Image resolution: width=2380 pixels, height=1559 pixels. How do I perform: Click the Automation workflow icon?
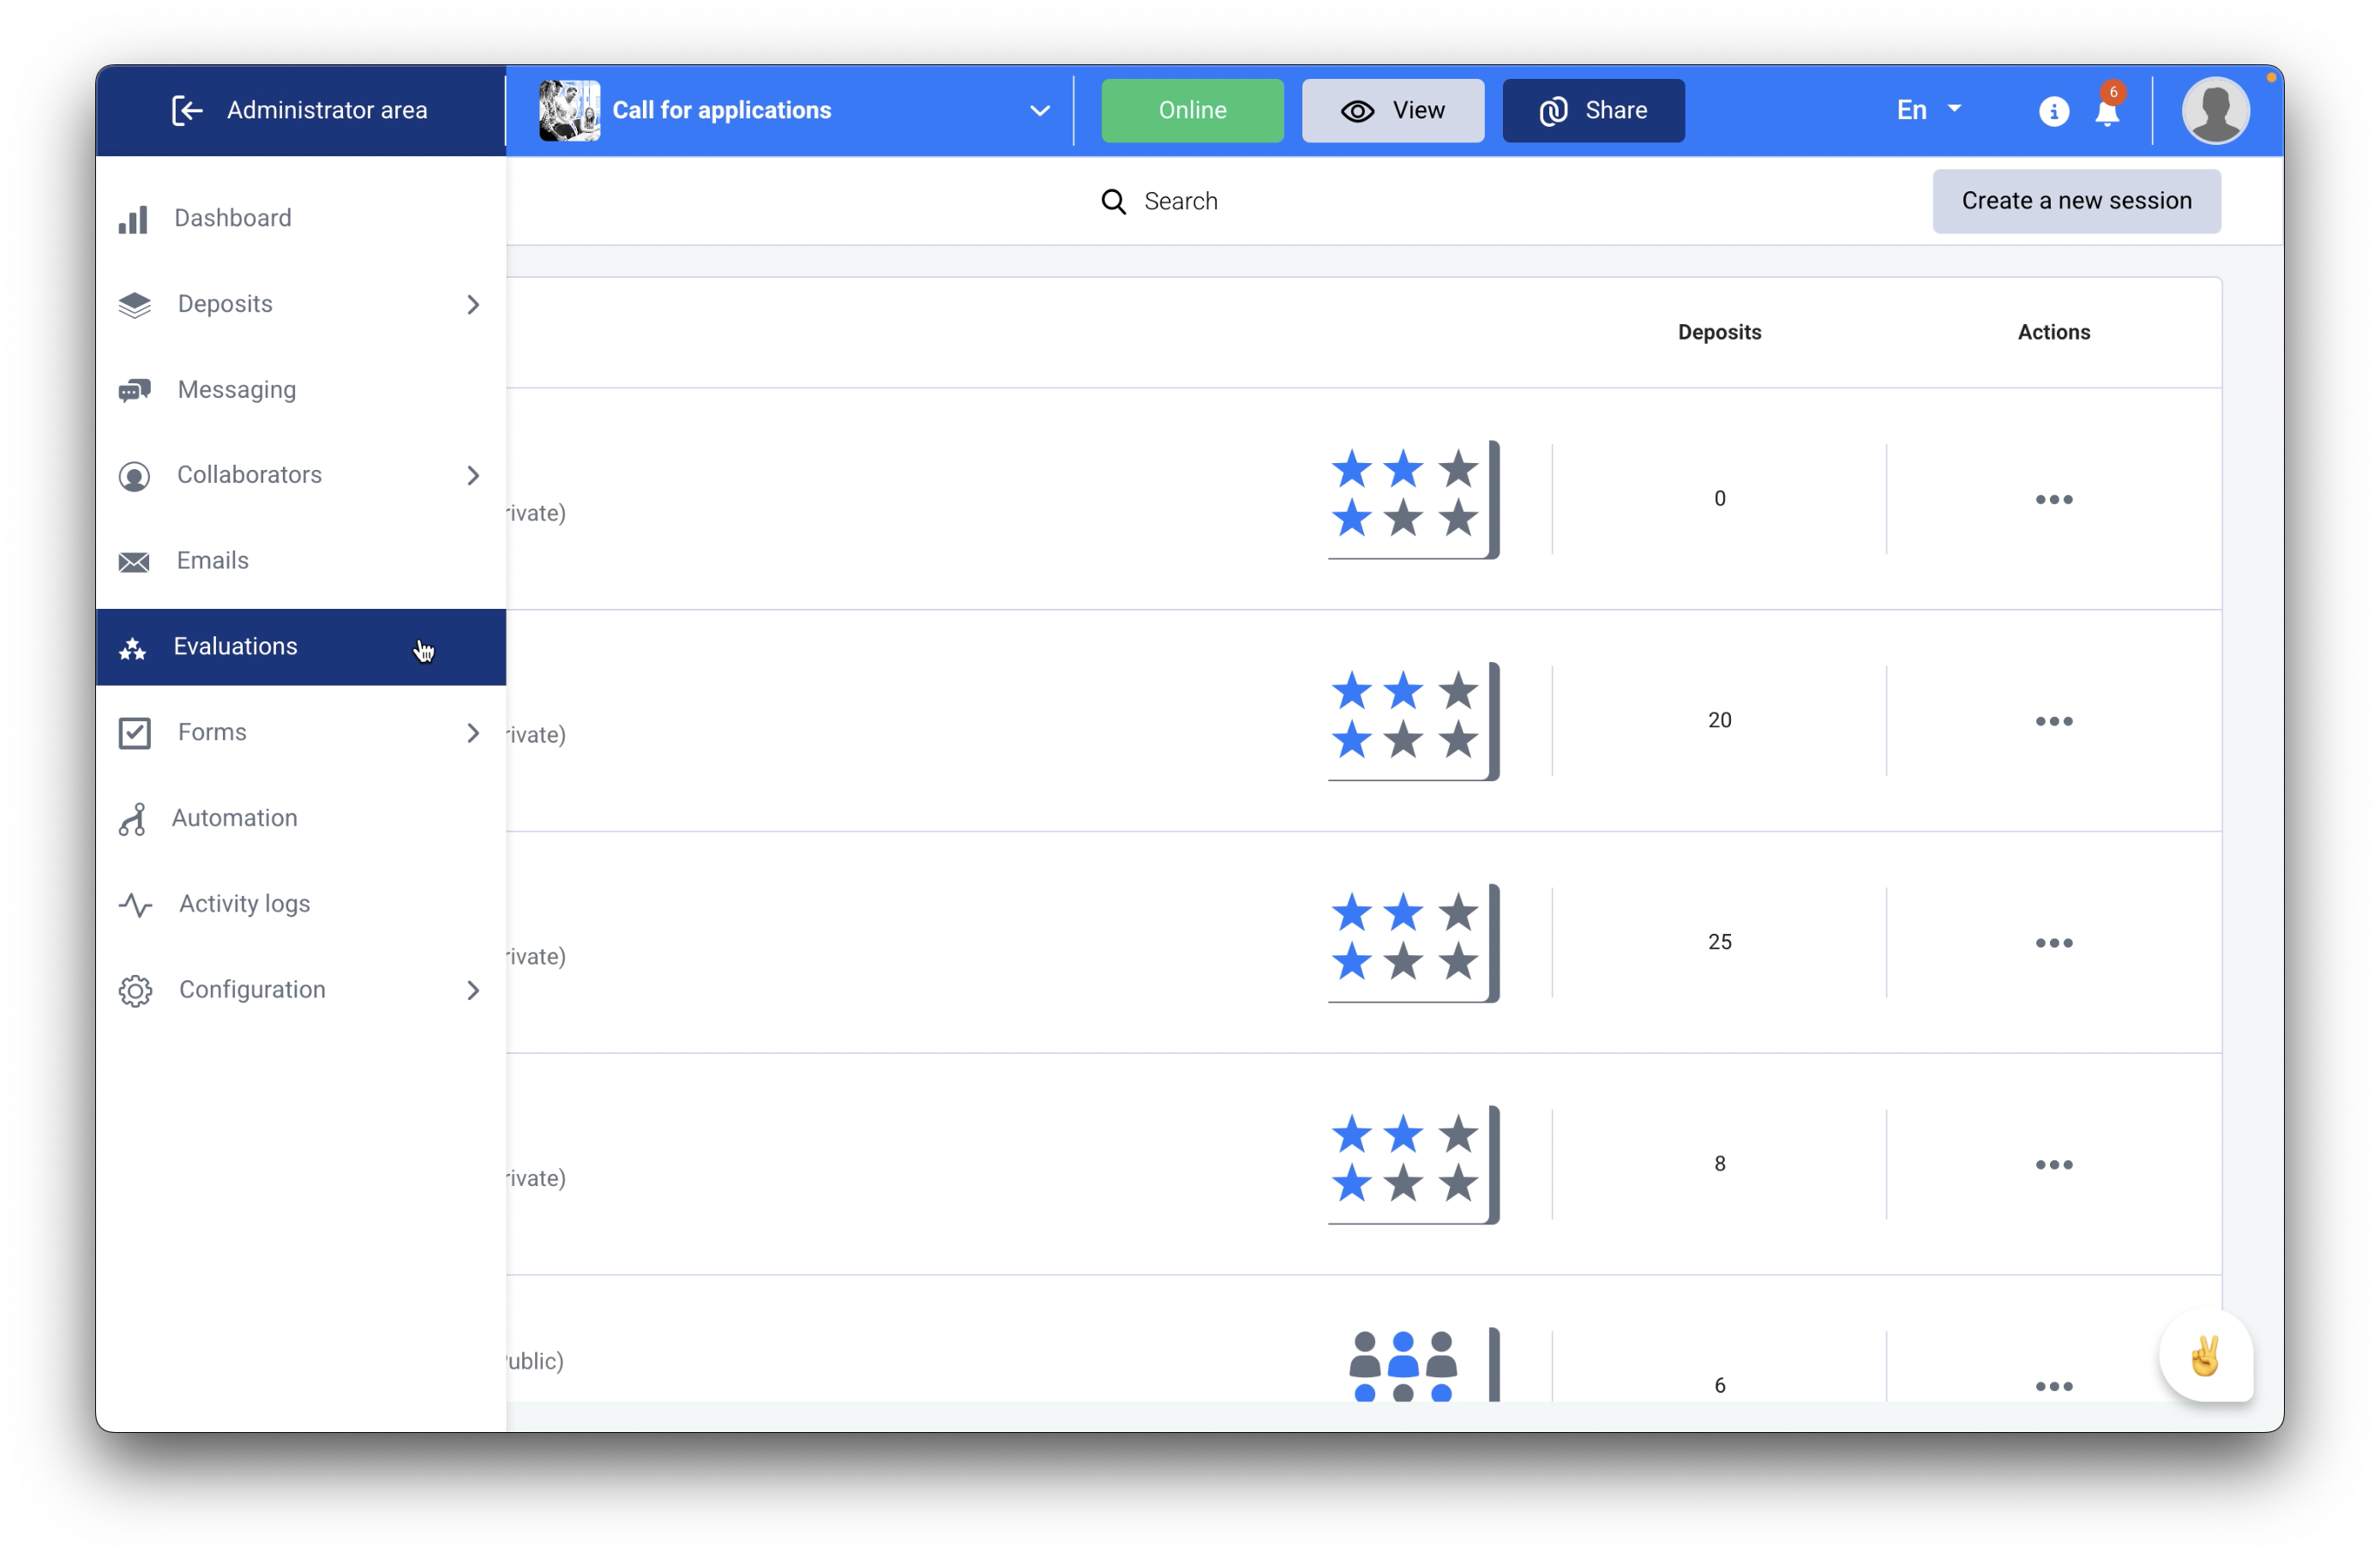point(133,819)
